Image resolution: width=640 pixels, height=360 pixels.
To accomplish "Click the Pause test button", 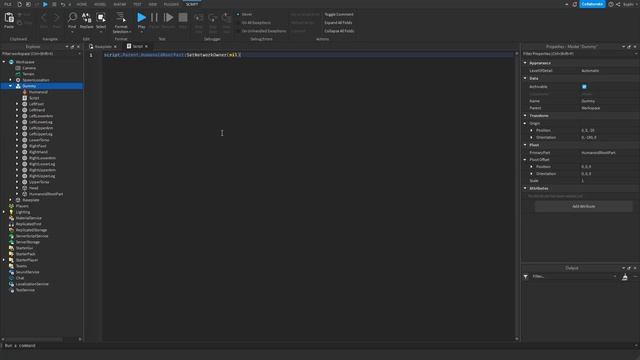I will point(154,17).
